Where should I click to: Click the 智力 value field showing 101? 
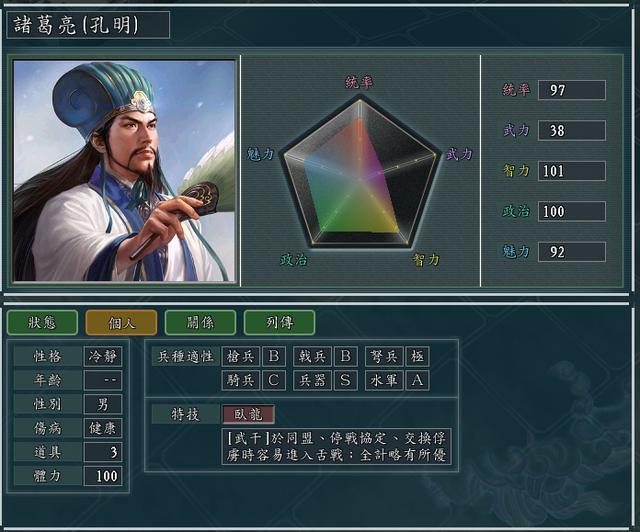coord(572,171)
